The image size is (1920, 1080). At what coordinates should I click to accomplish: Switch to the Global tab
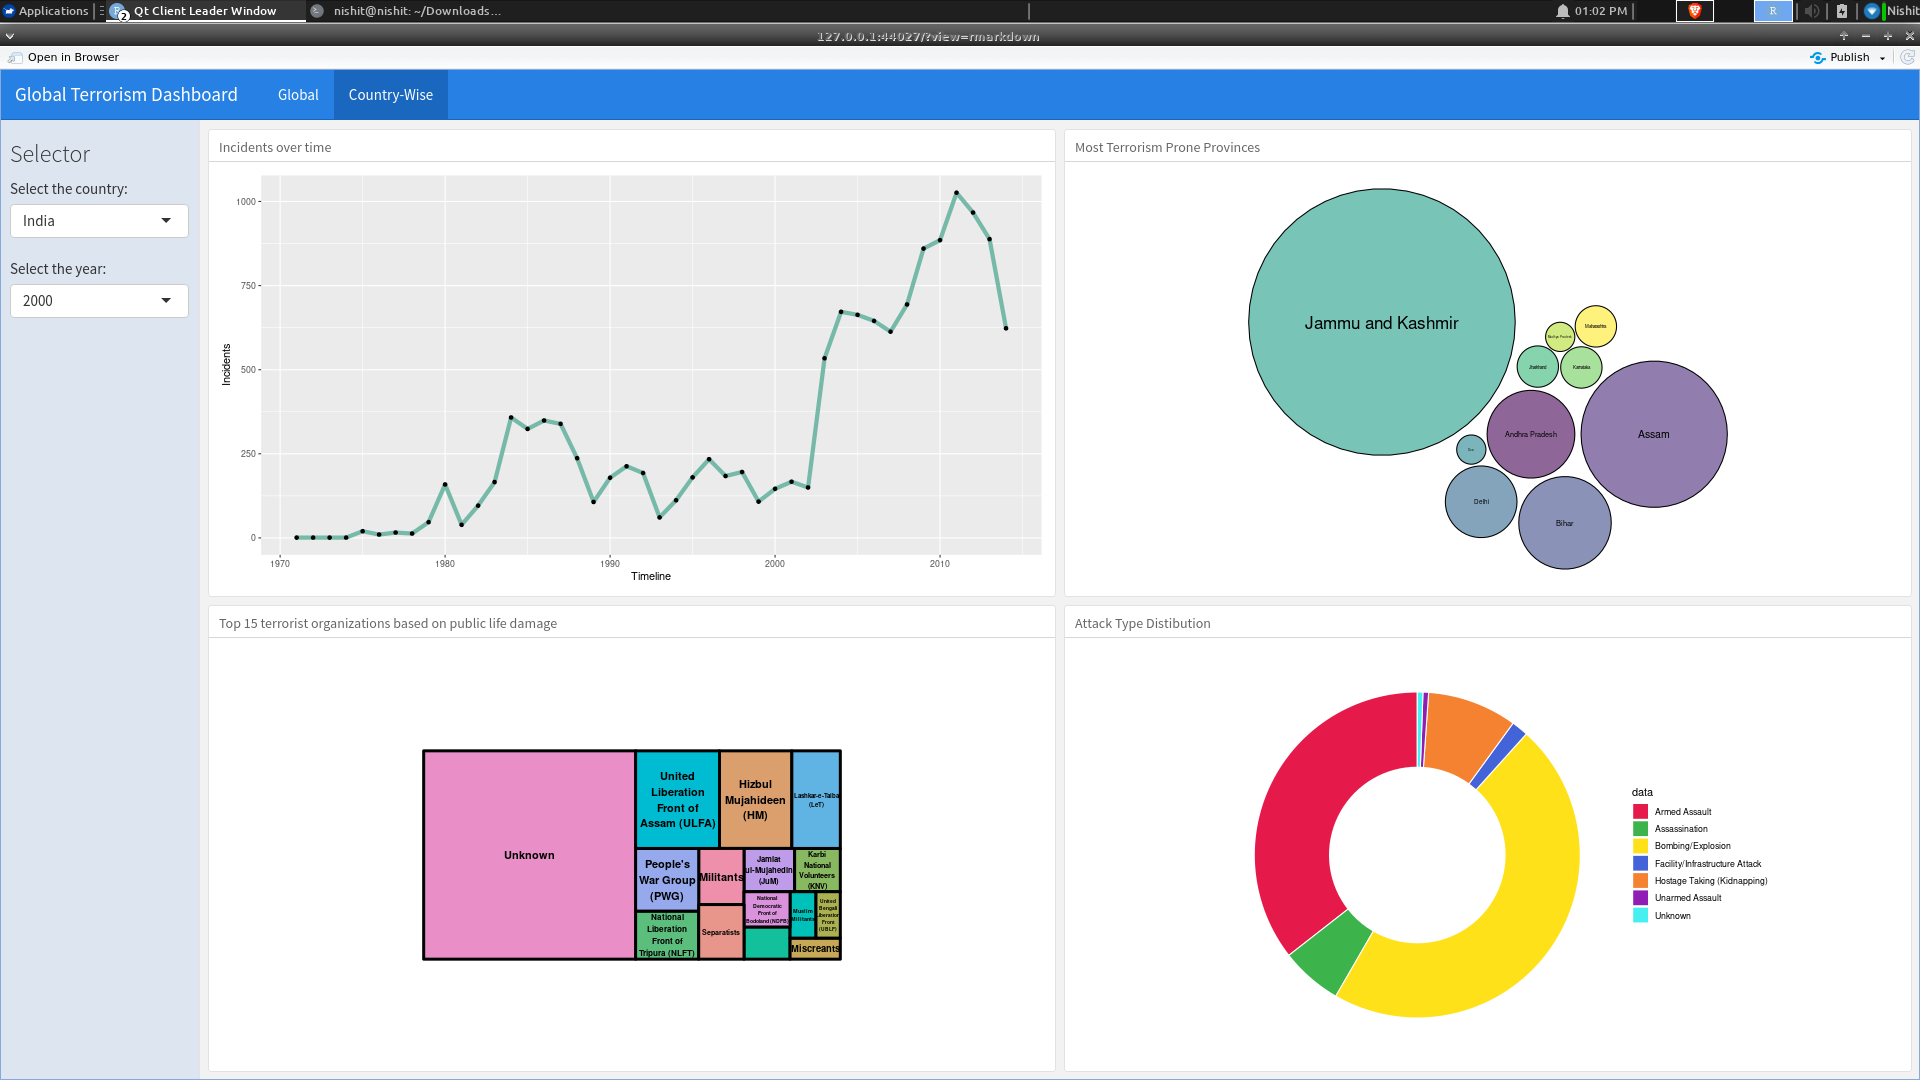tap(298, 95)
